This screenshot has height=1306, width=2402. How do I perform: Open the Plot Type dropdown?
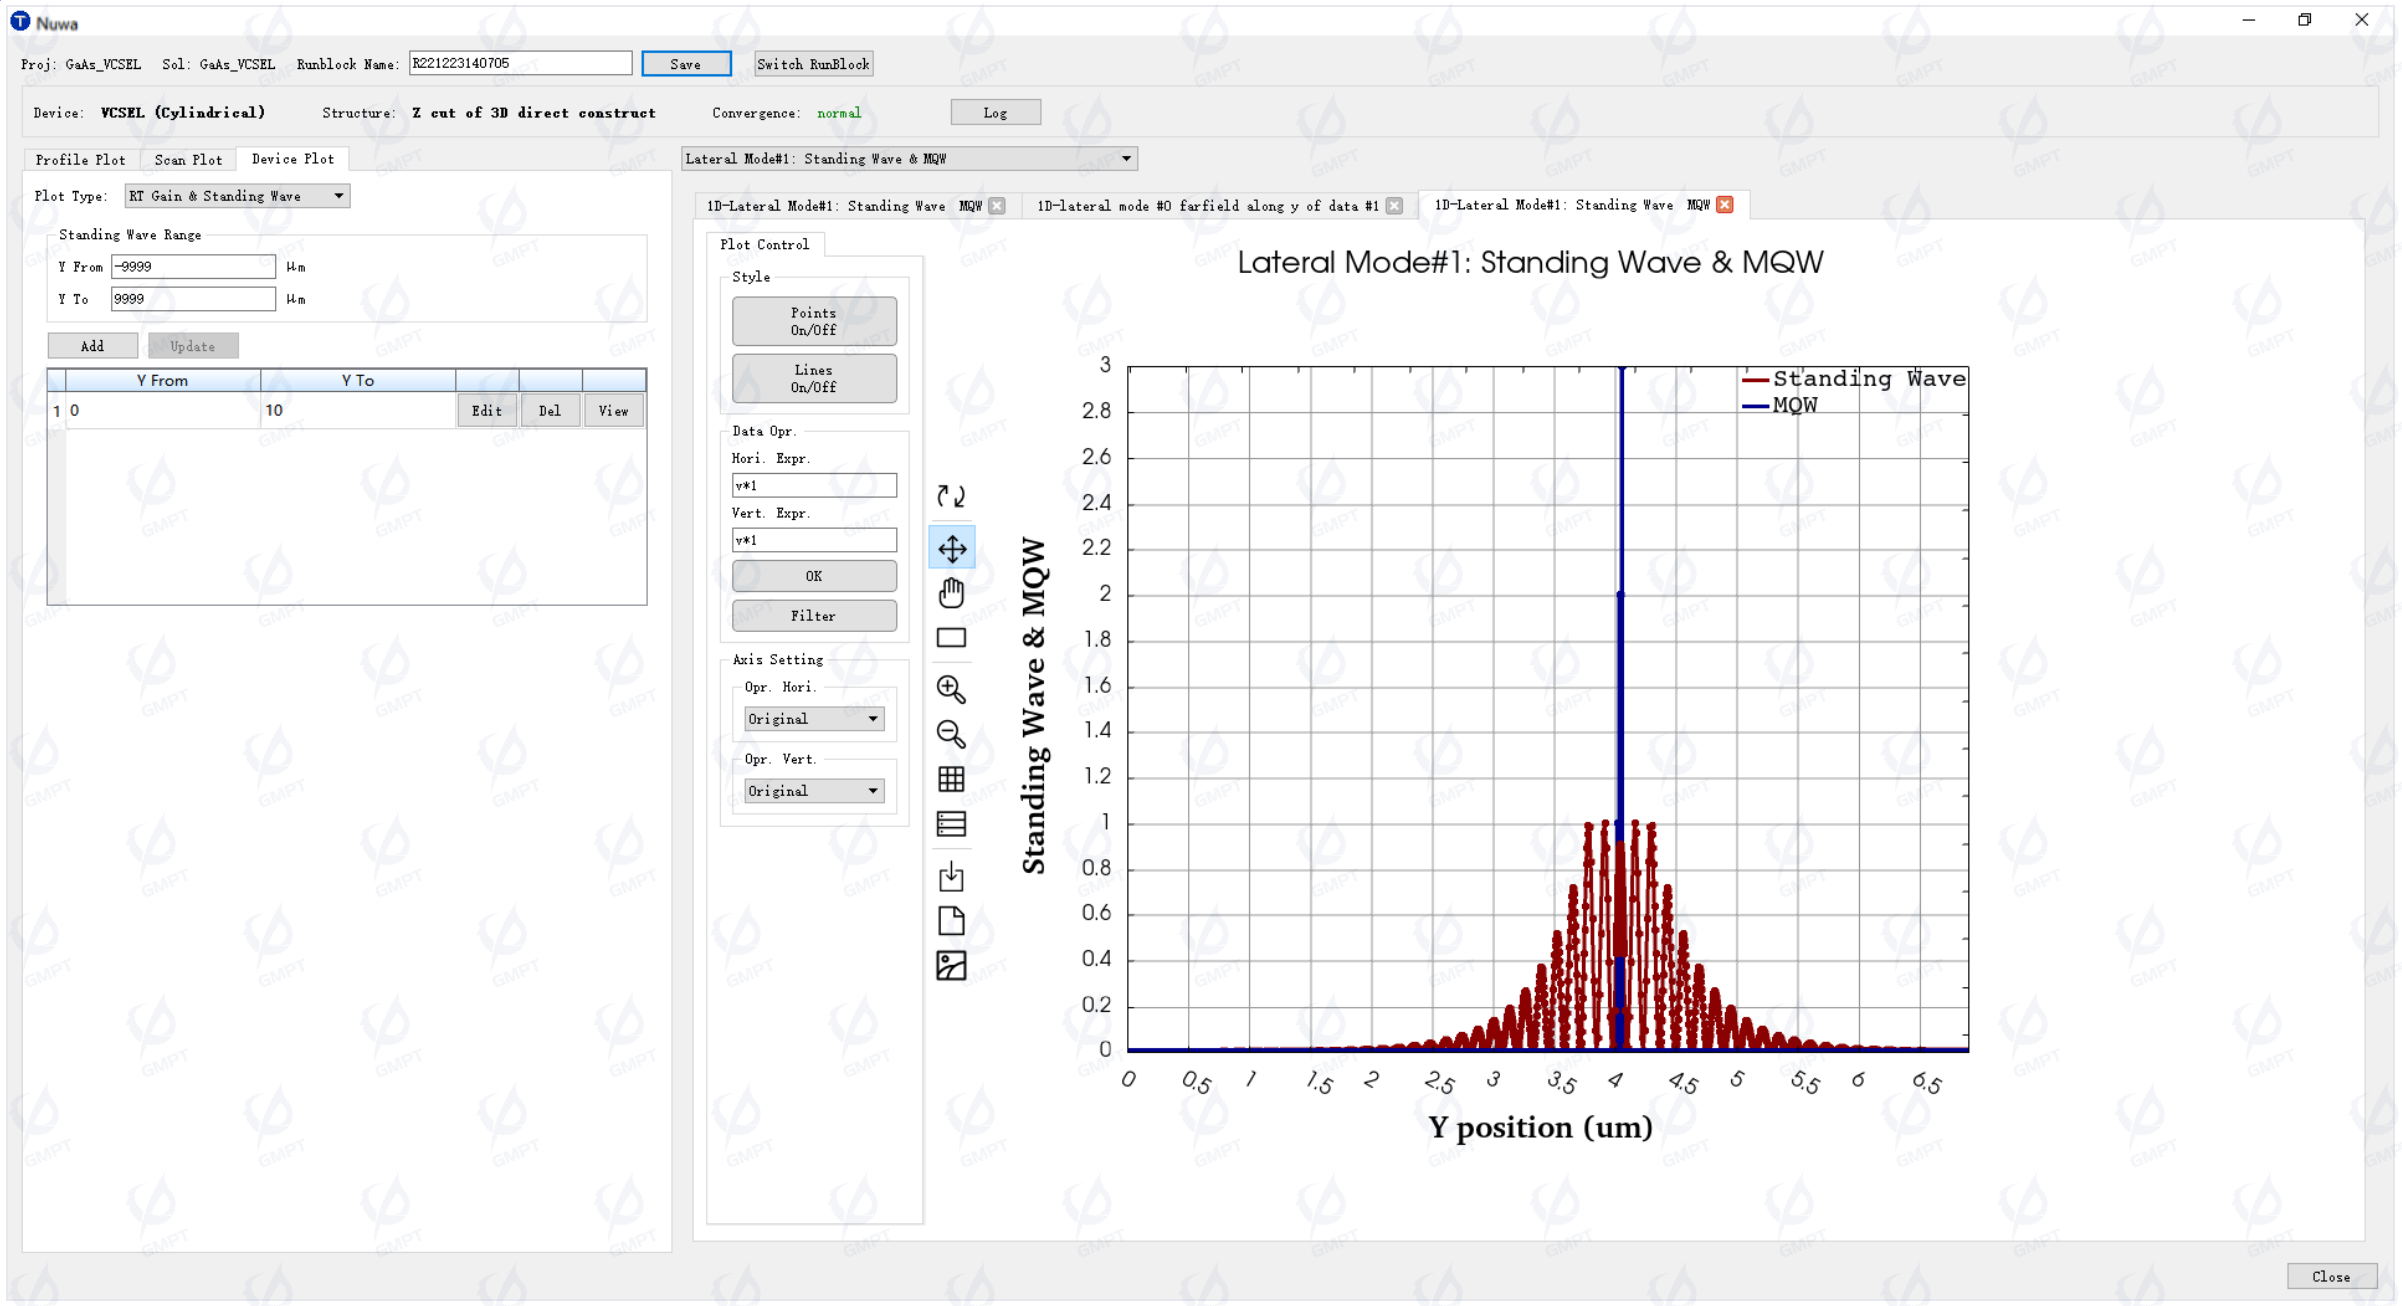[237, 196]
